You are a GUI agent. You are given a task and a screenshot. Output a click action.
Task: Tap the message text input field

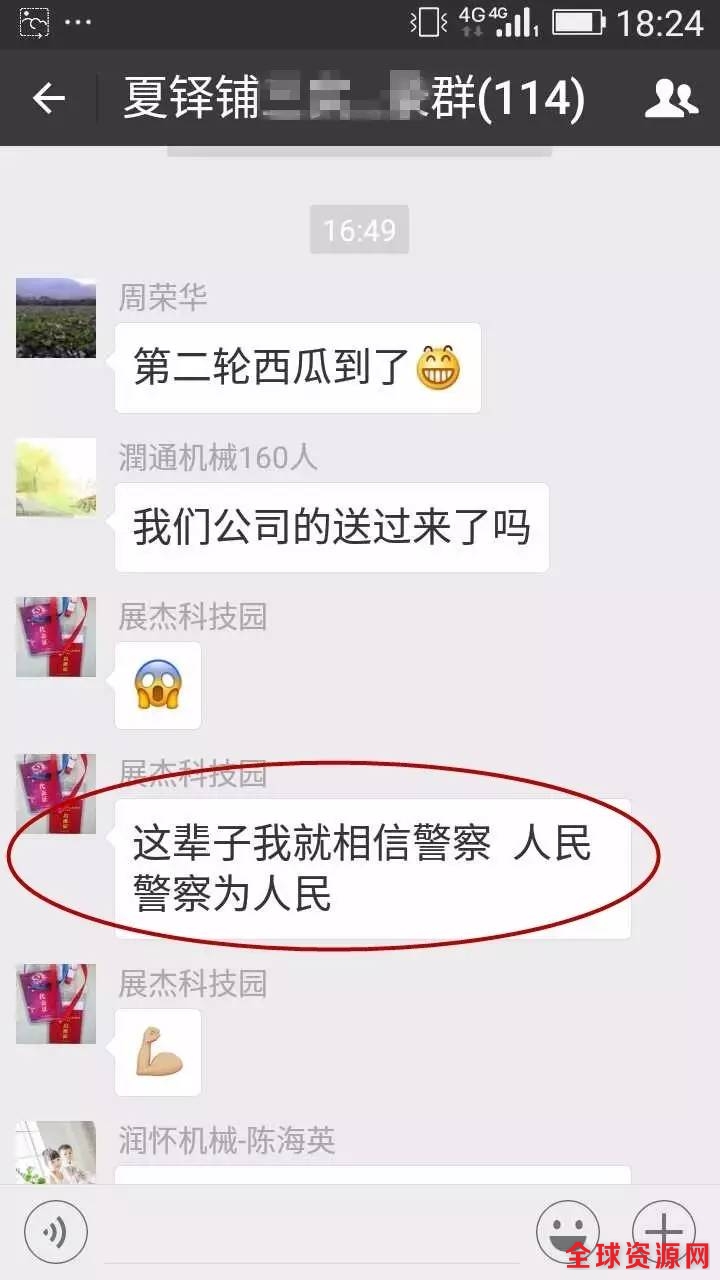coord(310,1232)
